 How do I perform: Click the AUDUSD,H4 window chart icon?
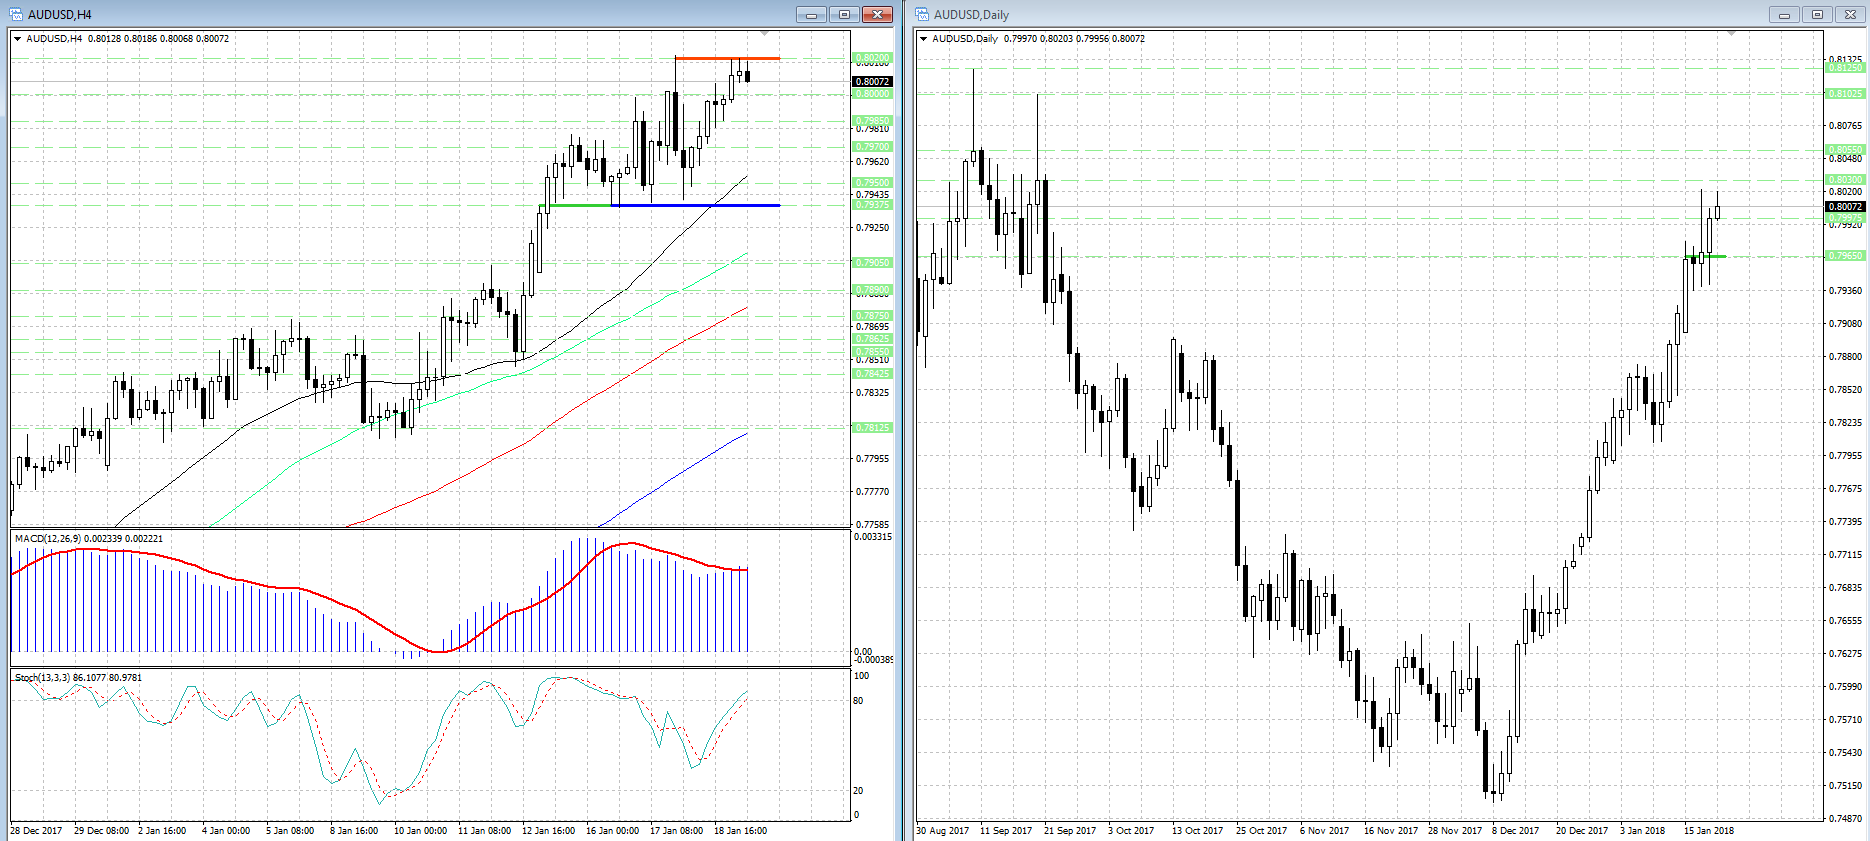pyautogui.click(x=16, y=14)
